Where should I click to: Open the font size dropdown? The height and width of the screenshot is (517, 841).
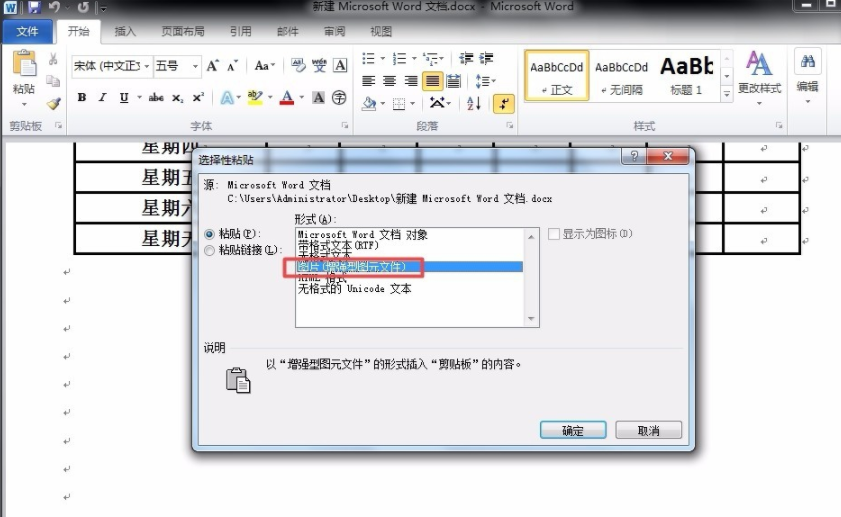point(195,66)
